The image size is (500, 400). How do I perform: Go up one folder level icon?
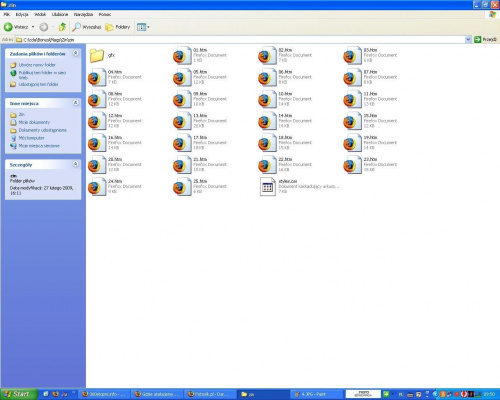pyautogui.click(x=62, y=27)
